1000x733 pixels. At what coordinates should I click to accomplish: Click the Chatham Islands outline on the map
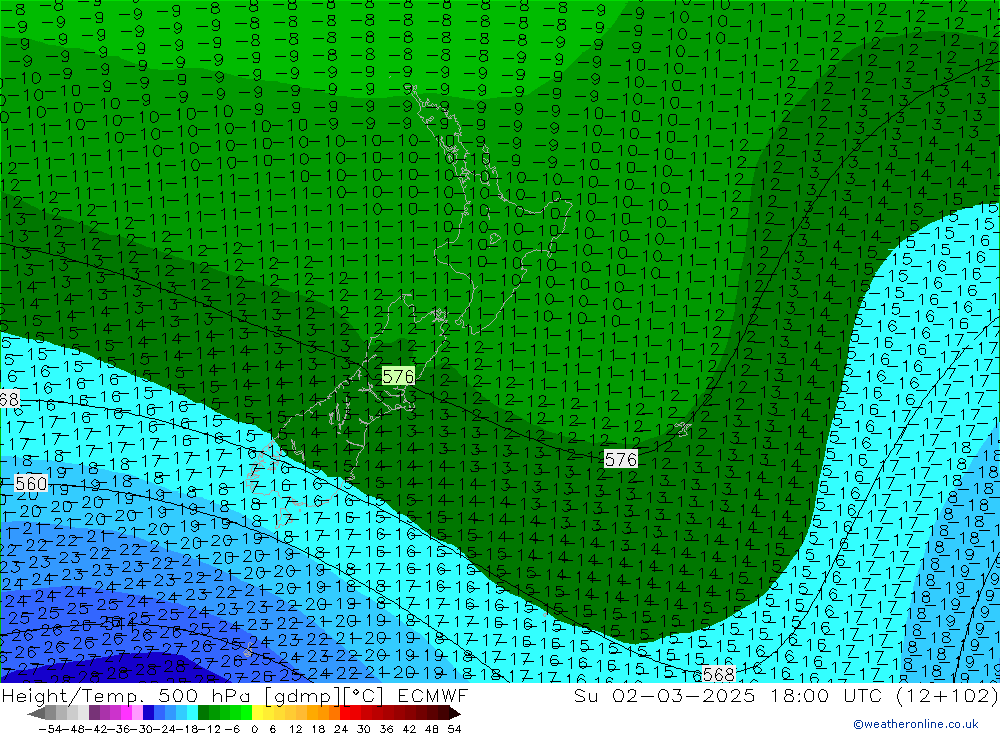coord(683,429)
